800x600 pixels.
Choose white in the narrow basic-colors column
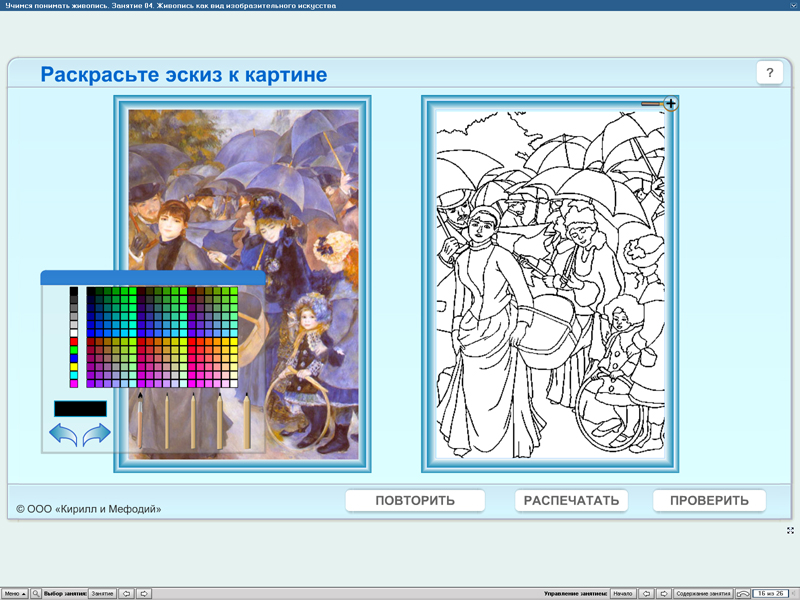click(x=74, y=333)
